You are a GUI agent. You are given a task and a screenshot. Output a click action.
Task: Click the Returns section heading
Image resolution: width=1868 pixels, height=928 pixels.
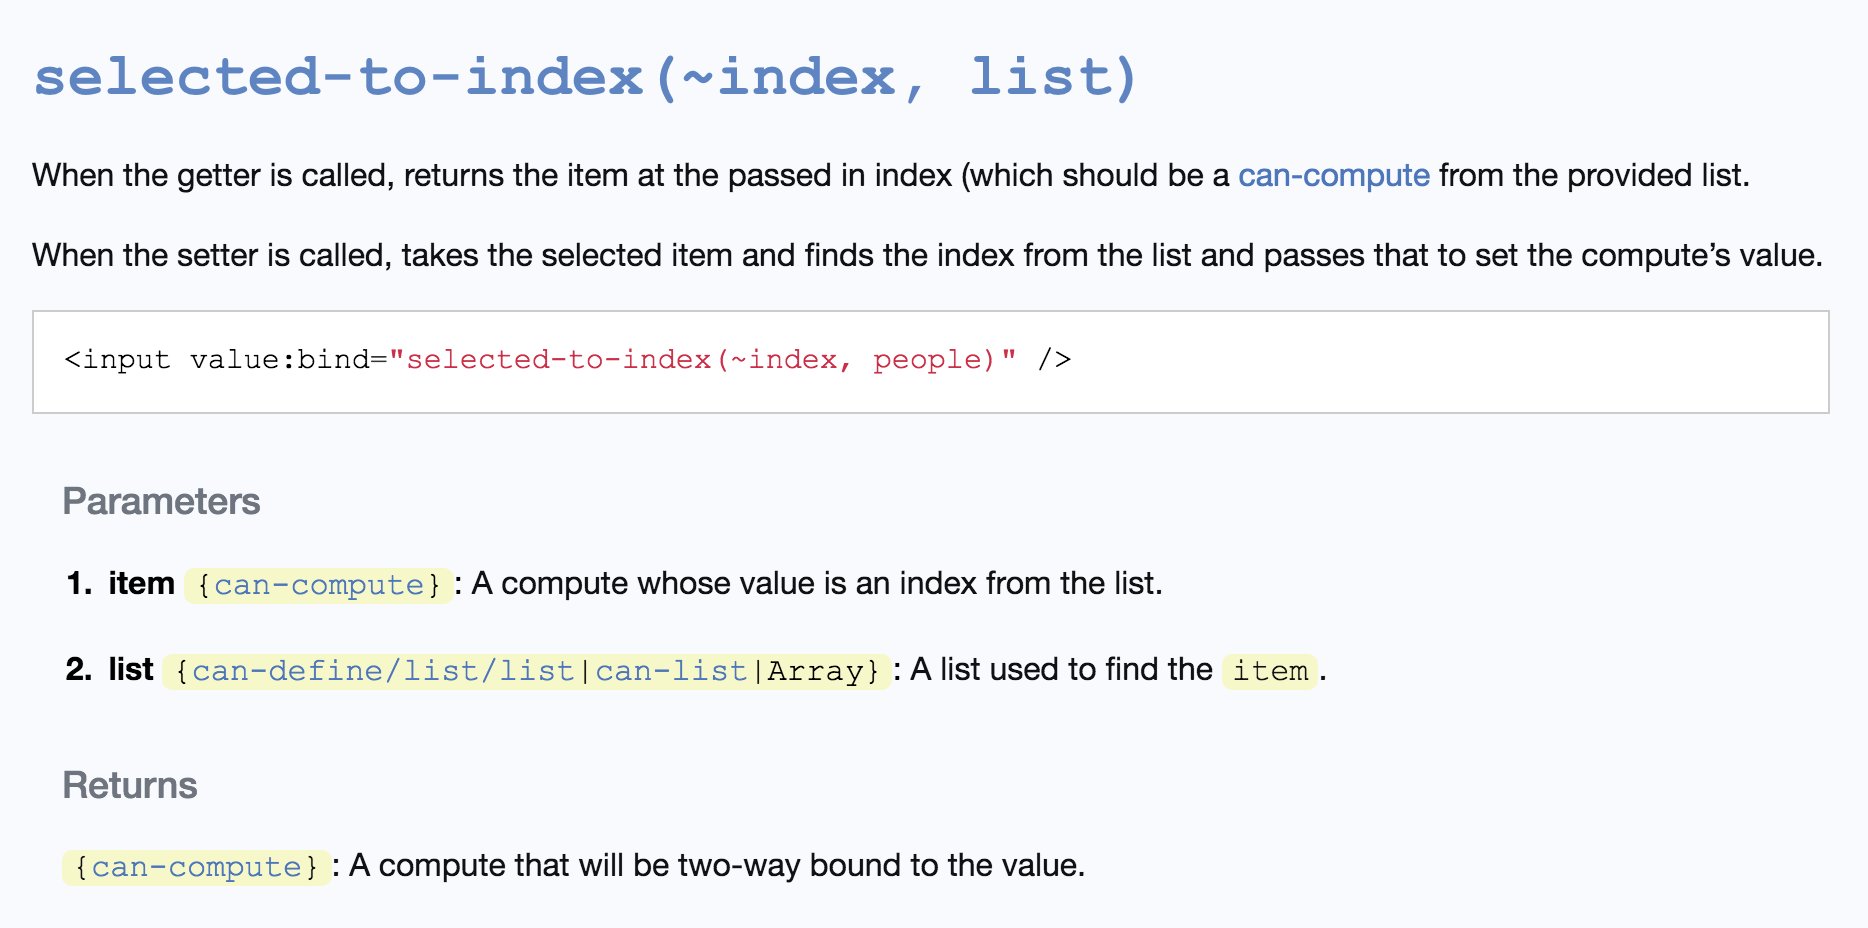[x=130, y=785]
